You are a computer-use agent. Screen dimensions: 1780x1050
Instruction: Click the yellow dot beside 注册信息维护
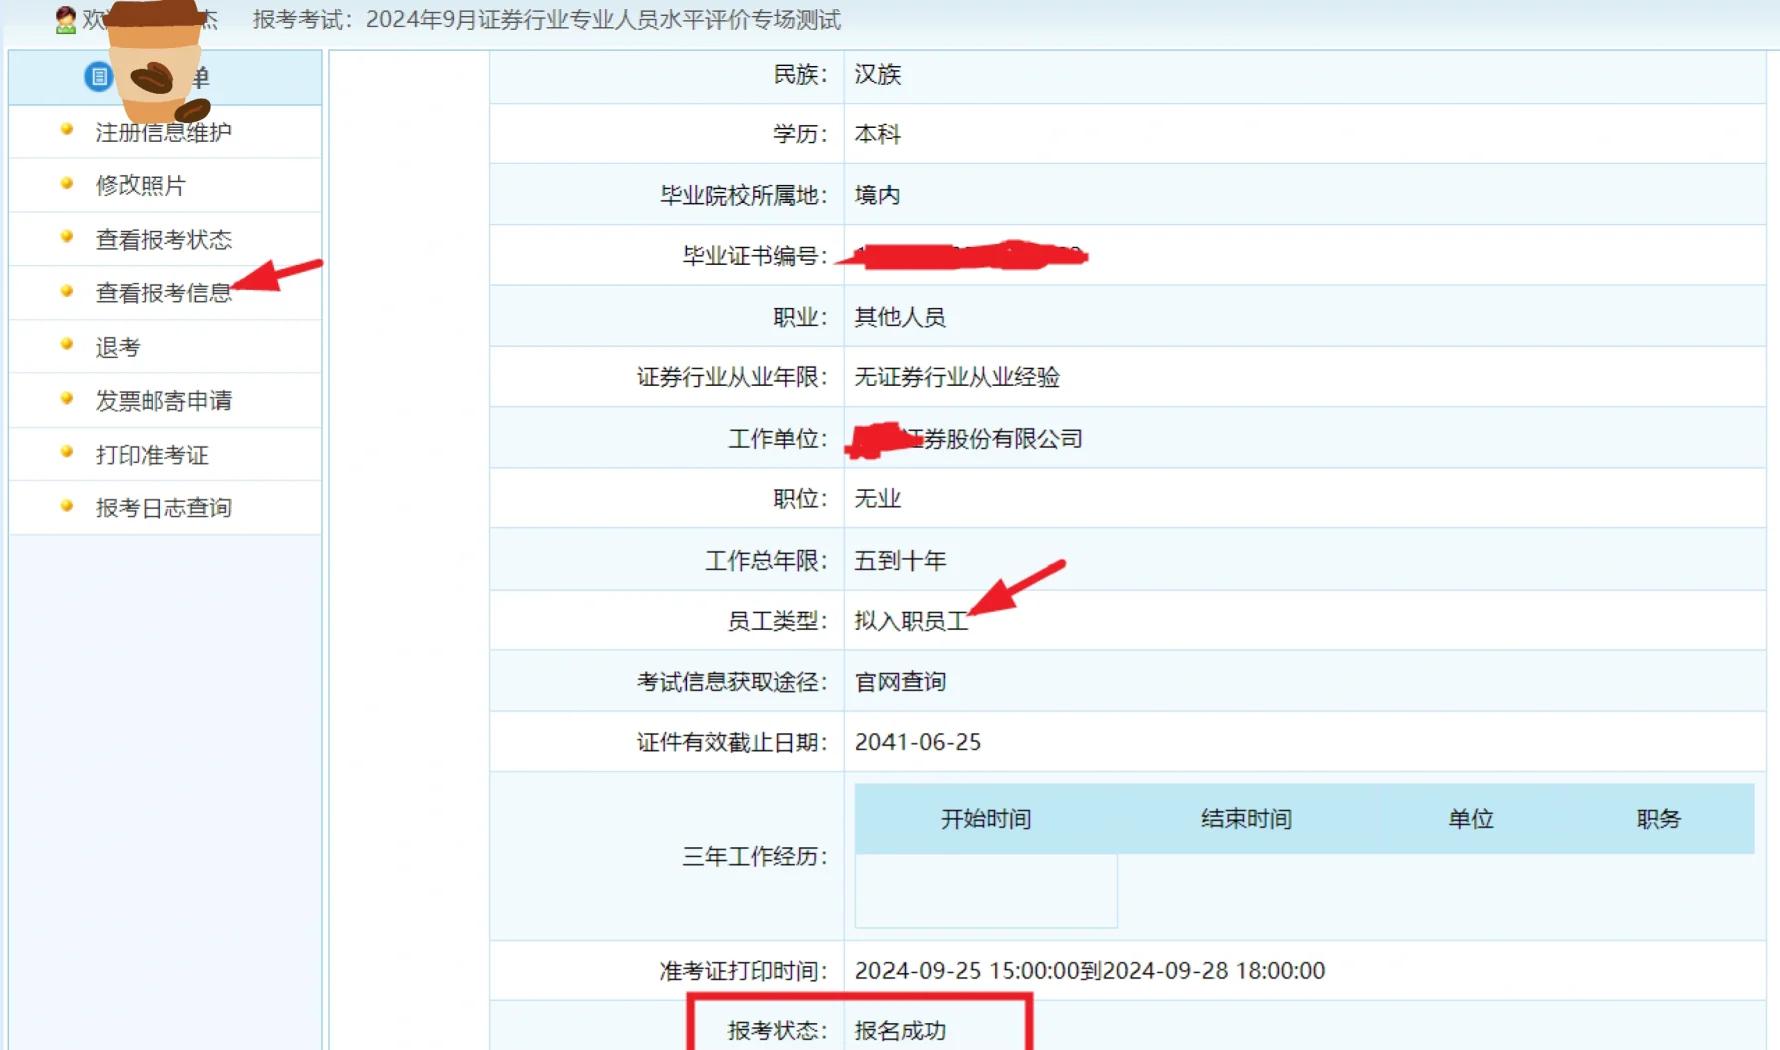point(65,130)
